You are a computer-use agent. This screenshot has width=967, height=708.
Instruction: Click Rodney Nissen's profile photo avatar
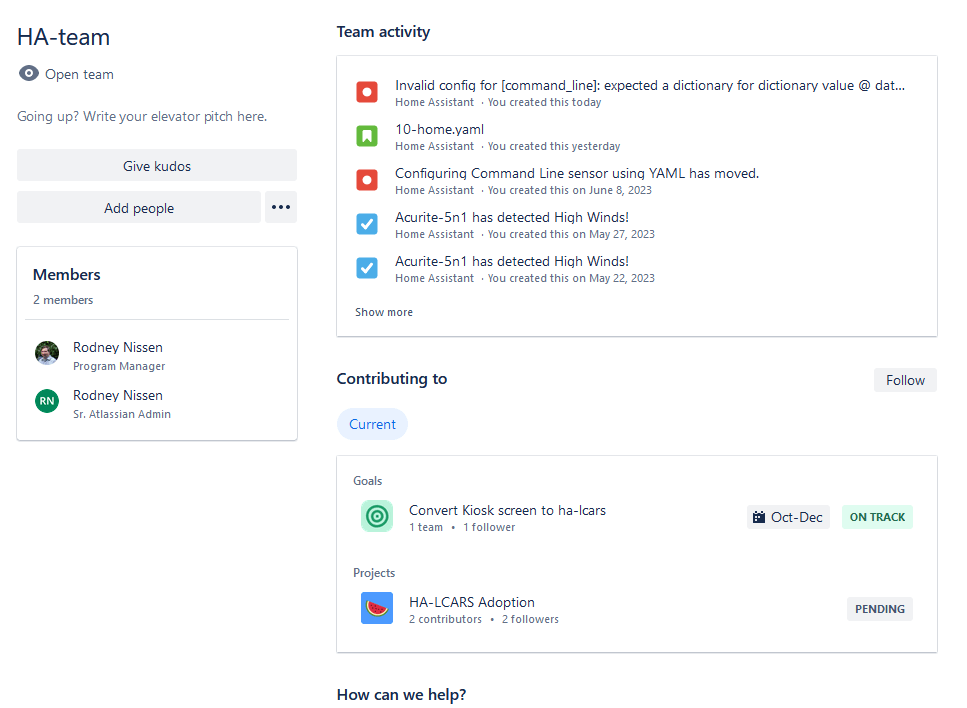click(x=47, y=353)
